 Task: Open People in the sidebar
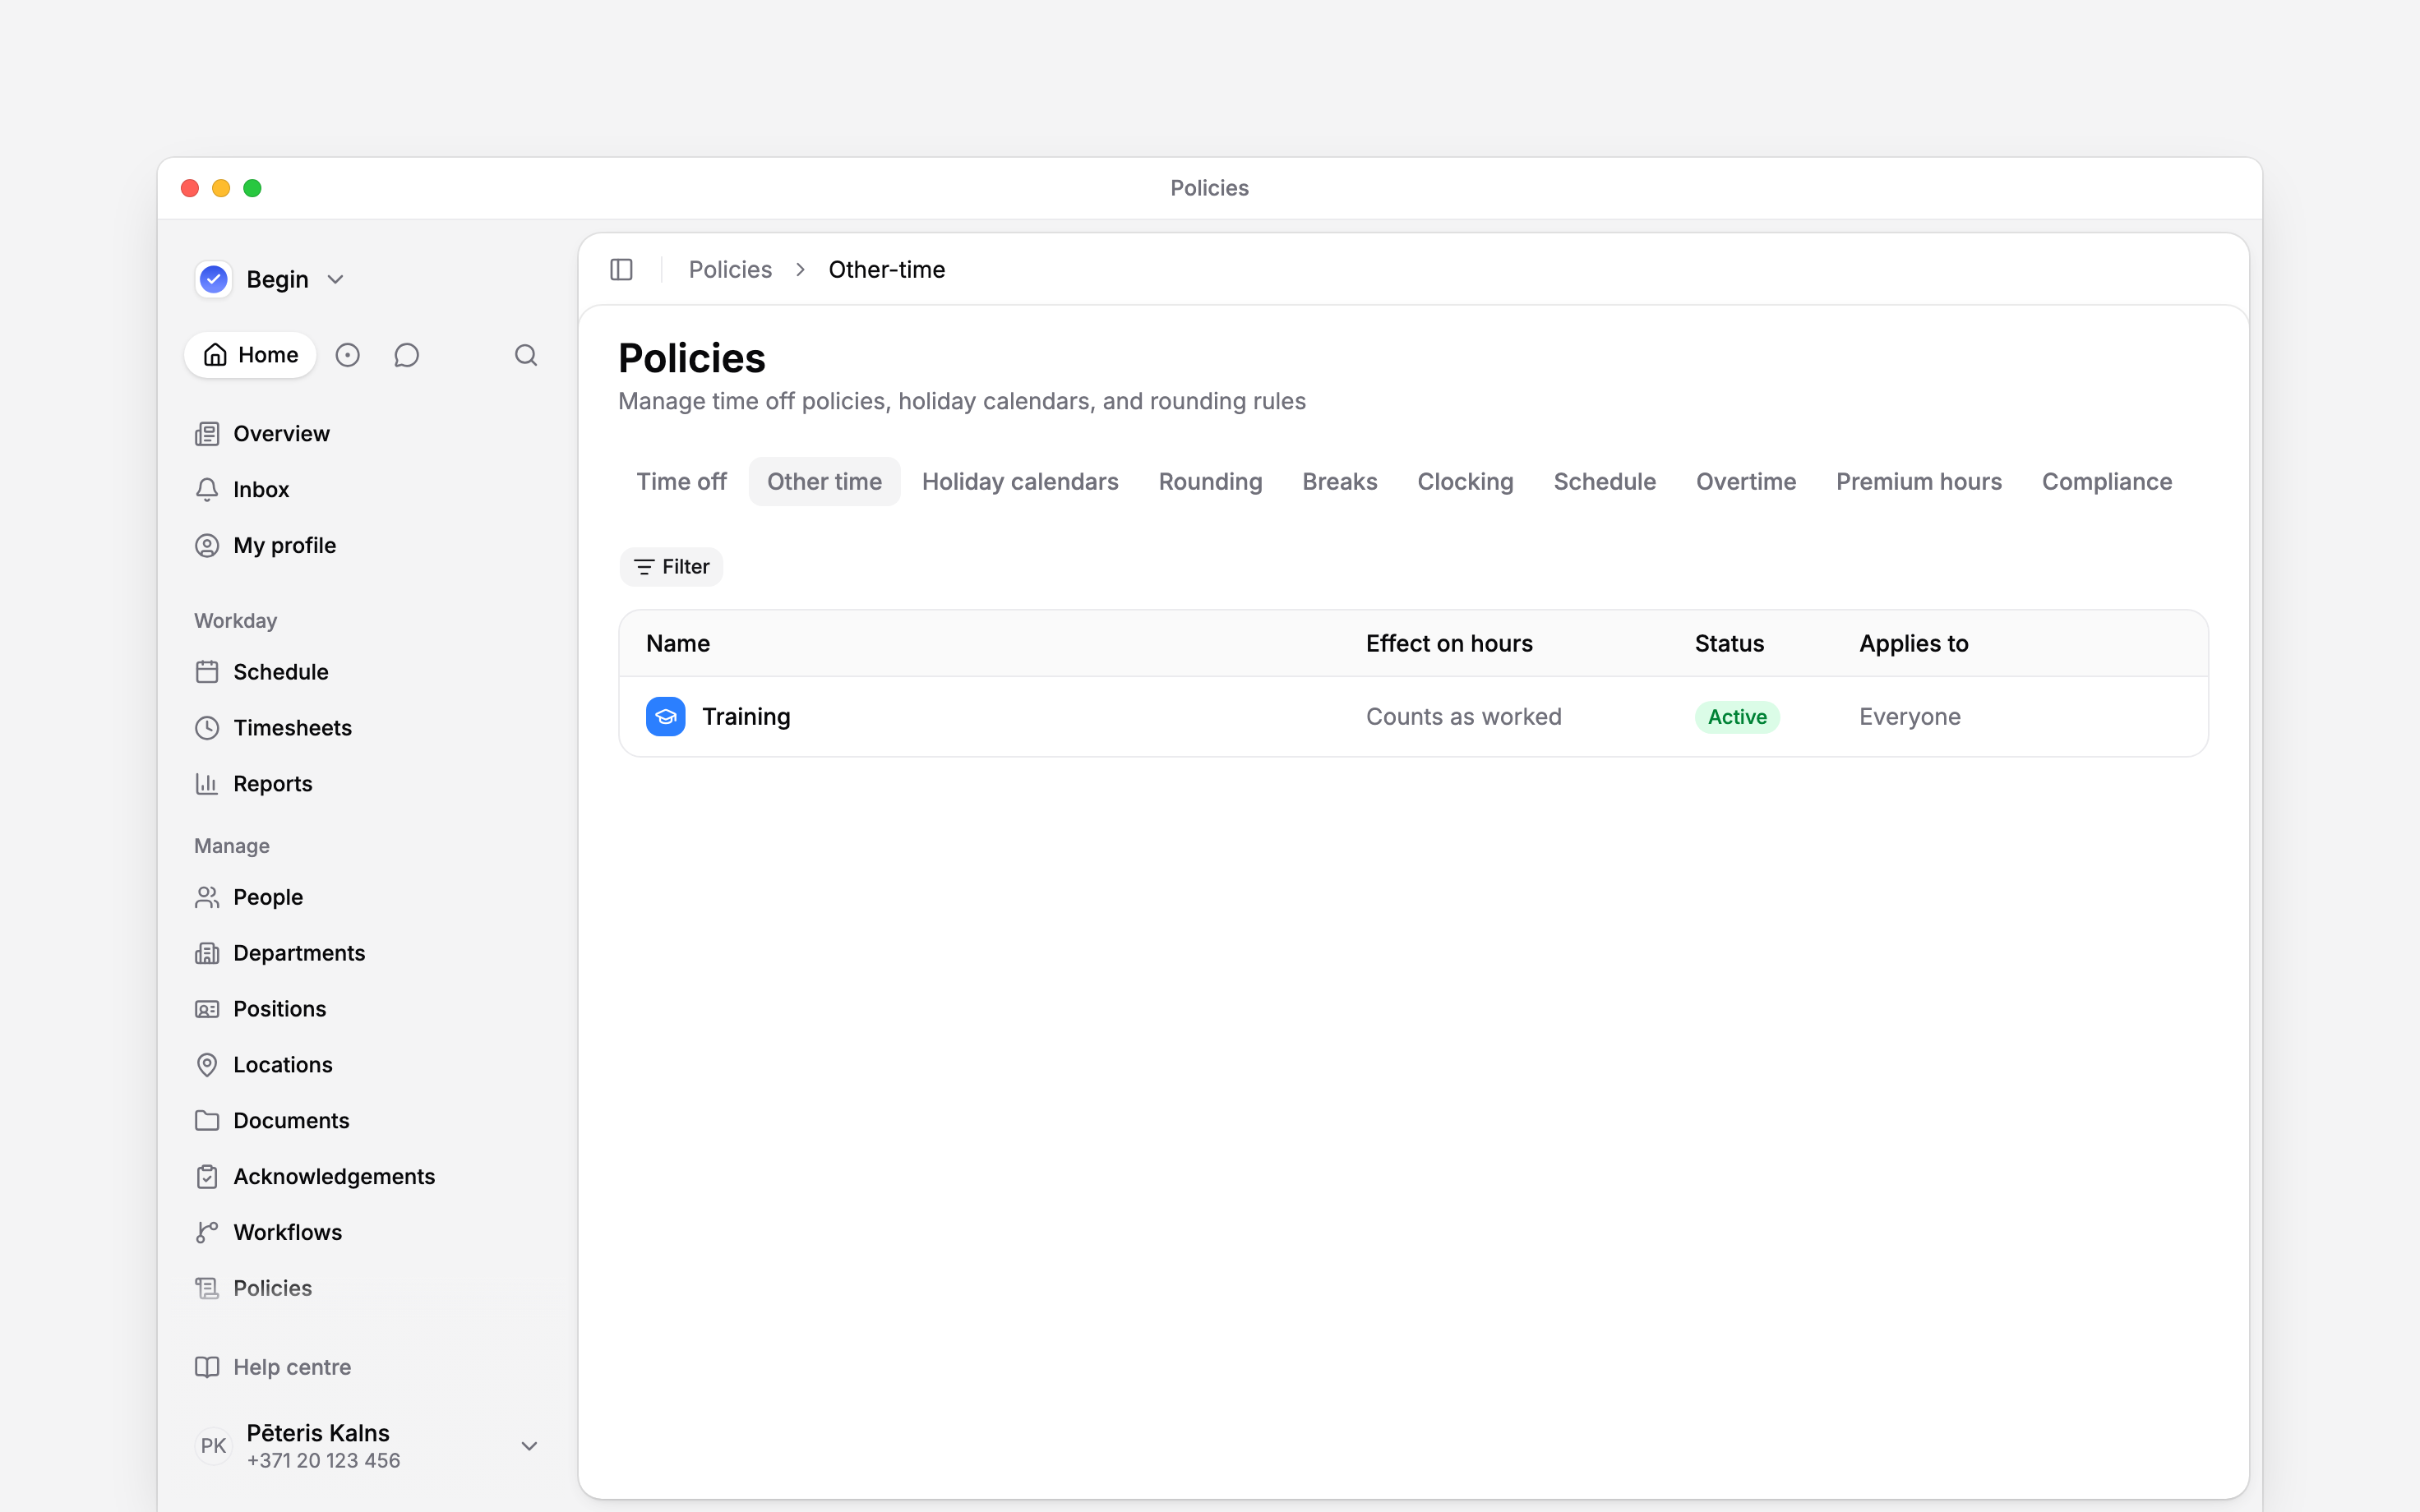(x=367, y=897)
